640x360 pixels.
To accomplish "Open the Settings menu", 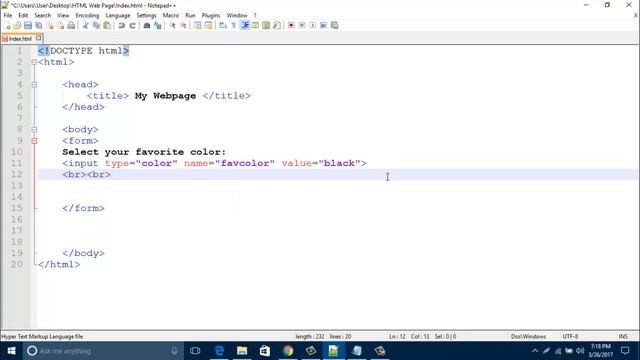I will point(146,15).
